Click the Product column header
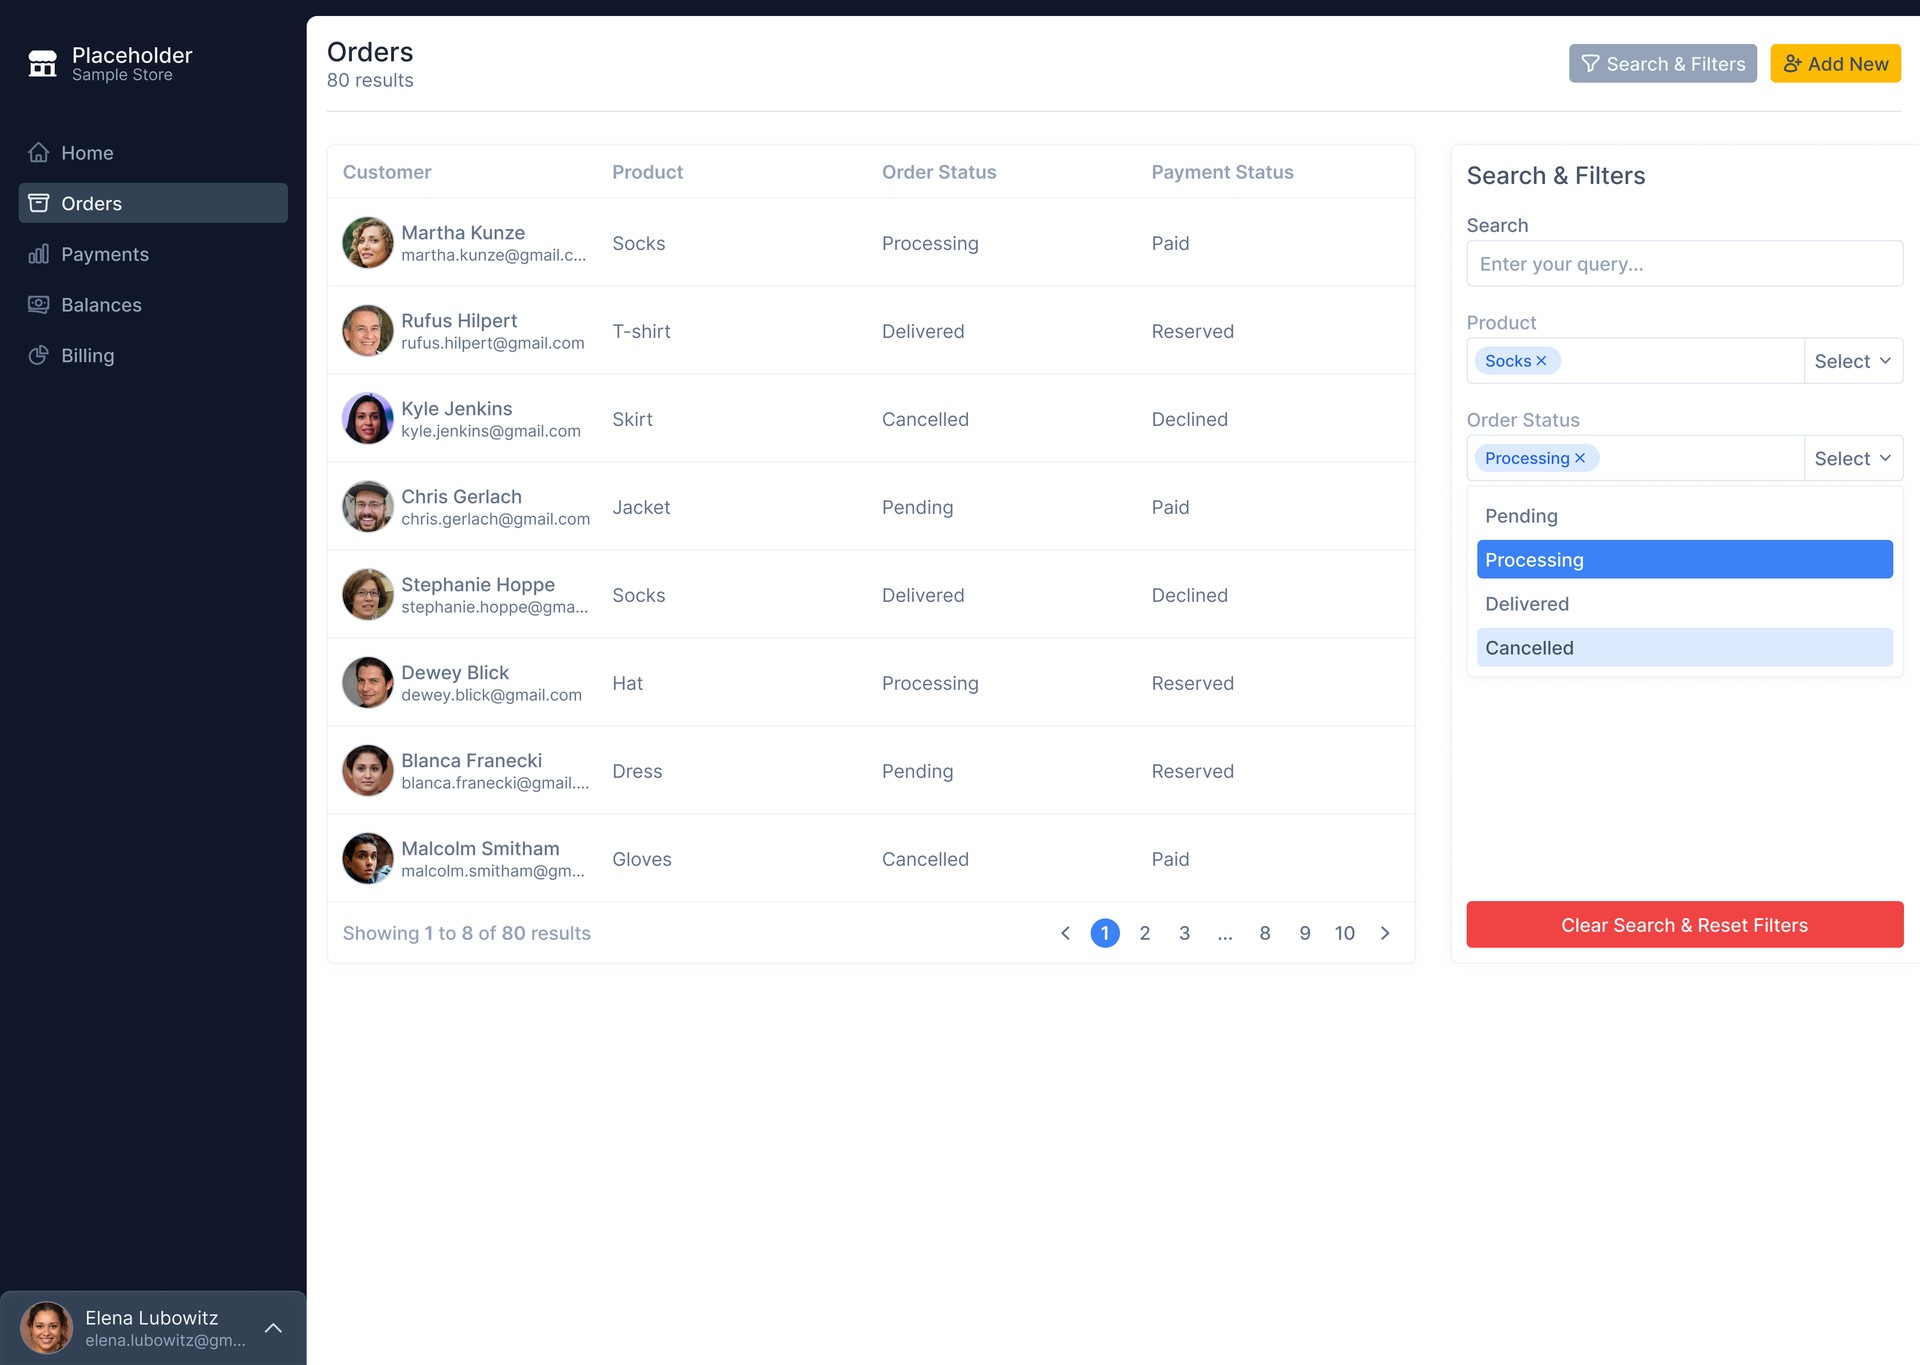The width and height of the screenshot is (1920, 1365). point(648,172)
